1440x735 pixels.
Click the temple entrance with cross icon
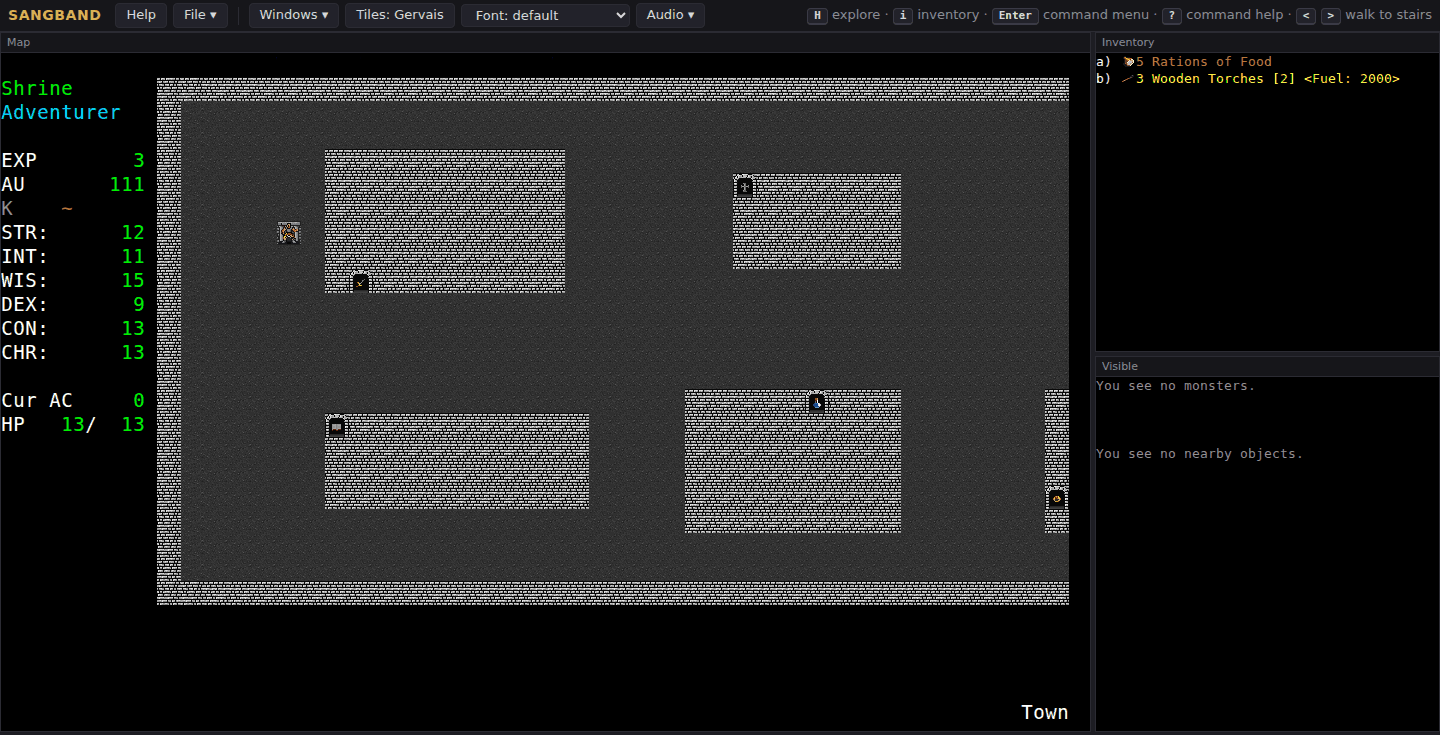tap(745, 186)
